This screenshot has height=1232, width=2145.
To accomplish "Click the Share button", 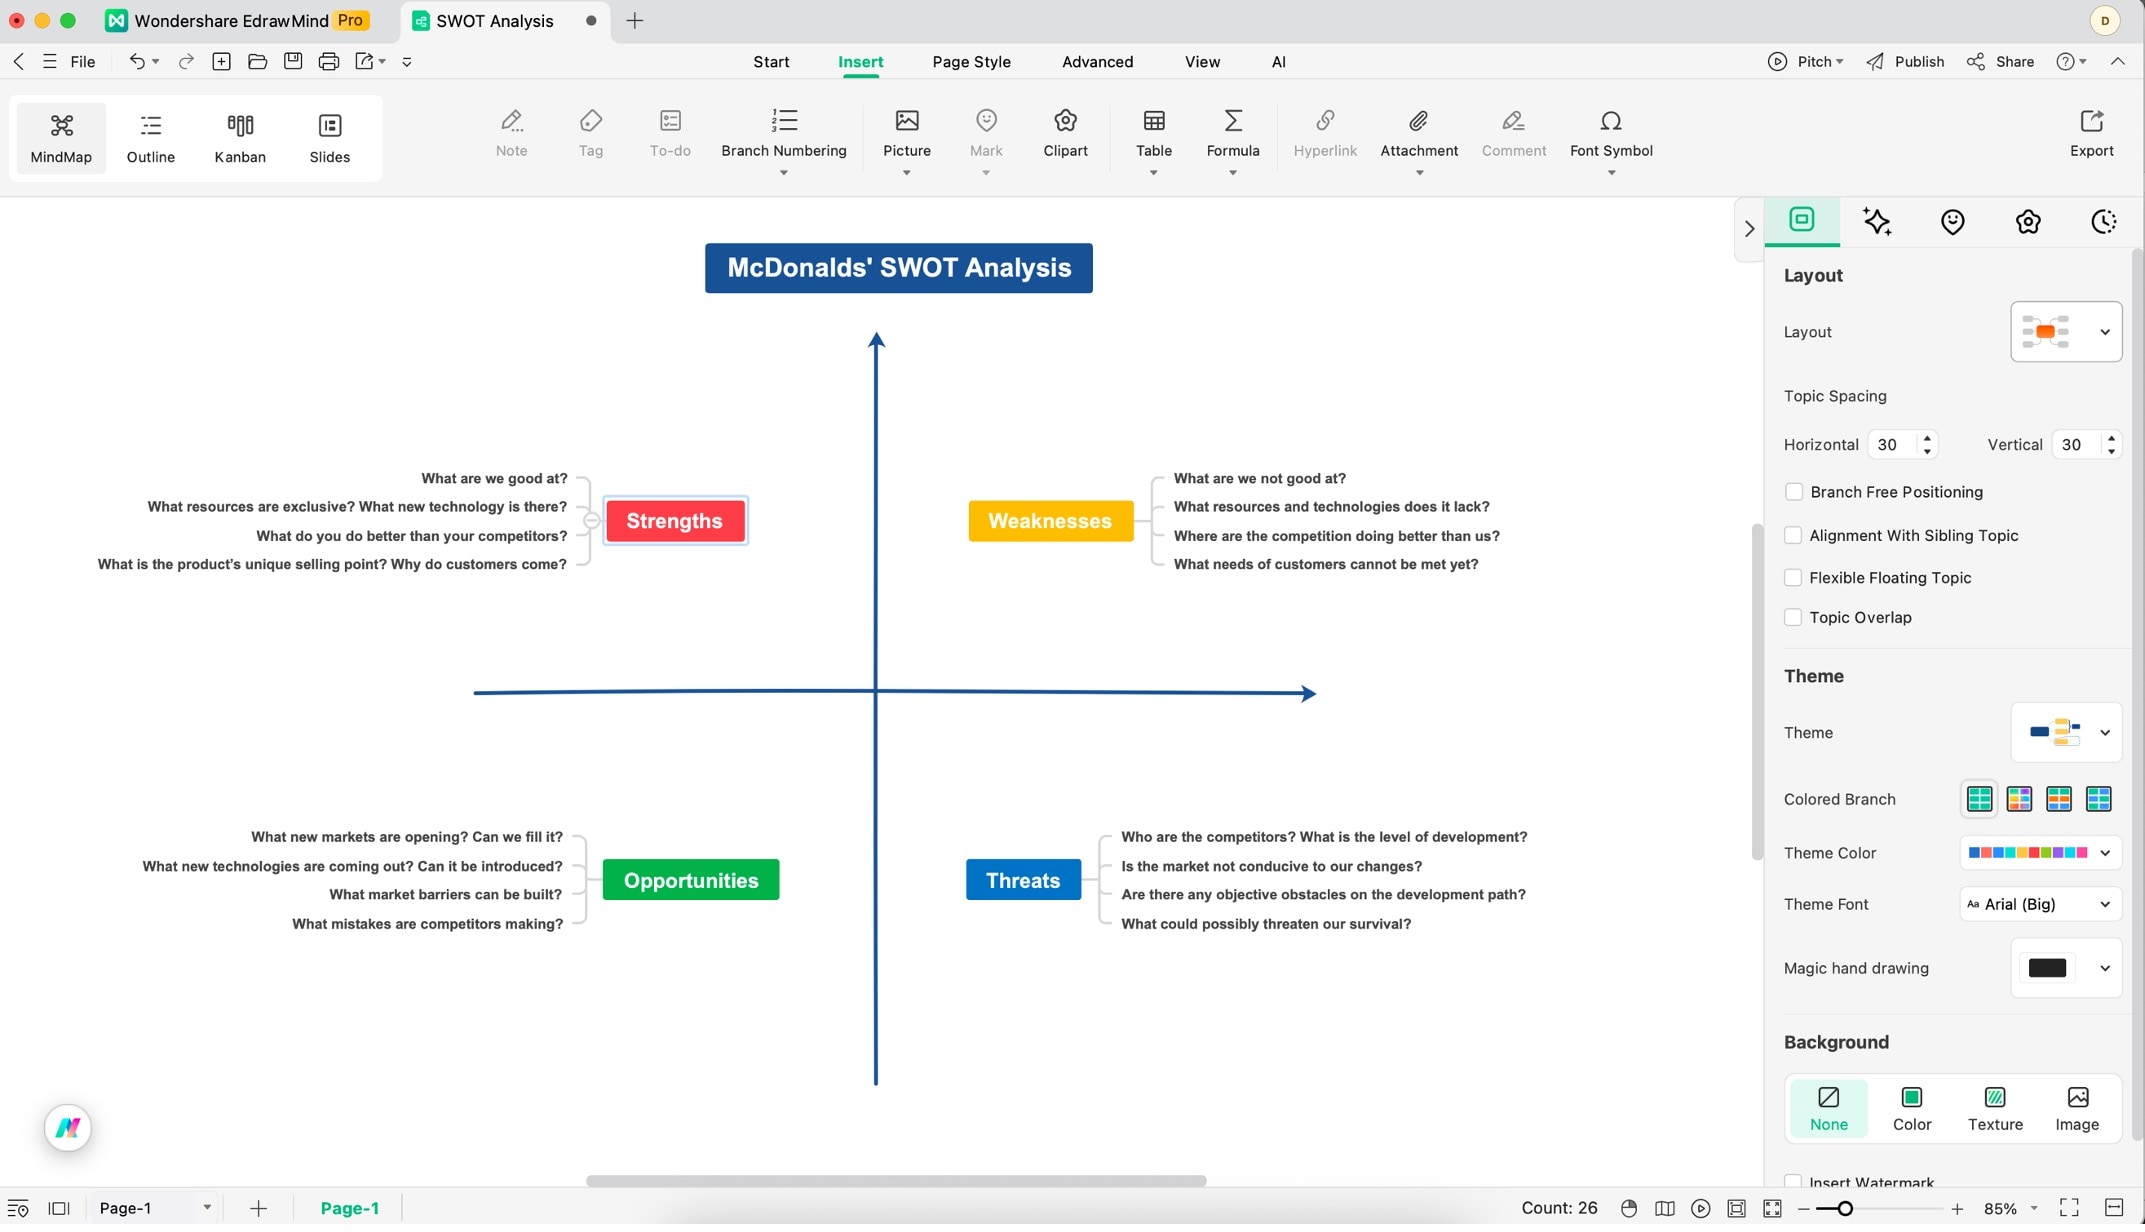I will [2000, 61].
